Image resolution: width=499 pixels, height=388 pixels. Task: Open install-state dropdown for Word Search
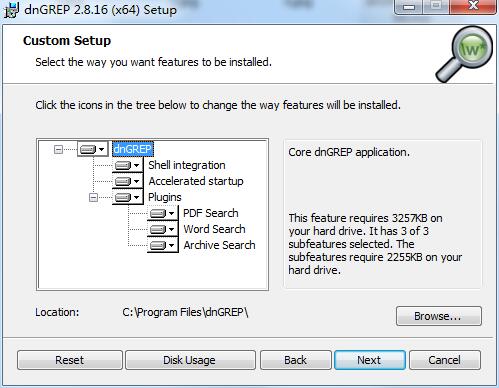click(163, 229)
